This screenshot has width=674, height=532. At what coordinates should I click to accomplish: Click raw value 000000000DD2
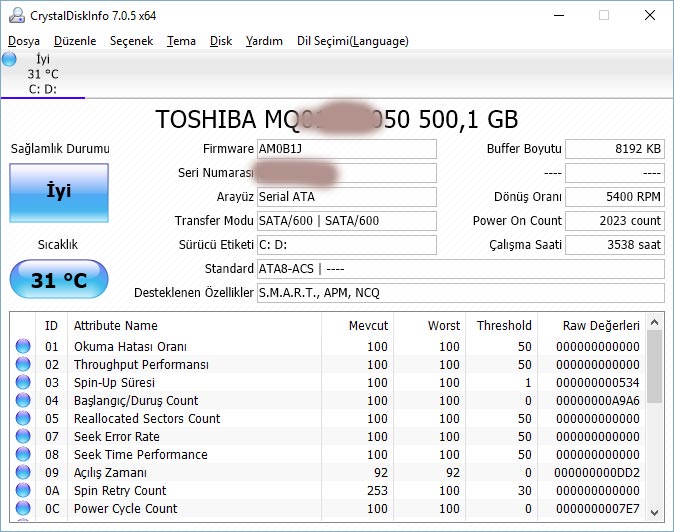tap(597, 473)
